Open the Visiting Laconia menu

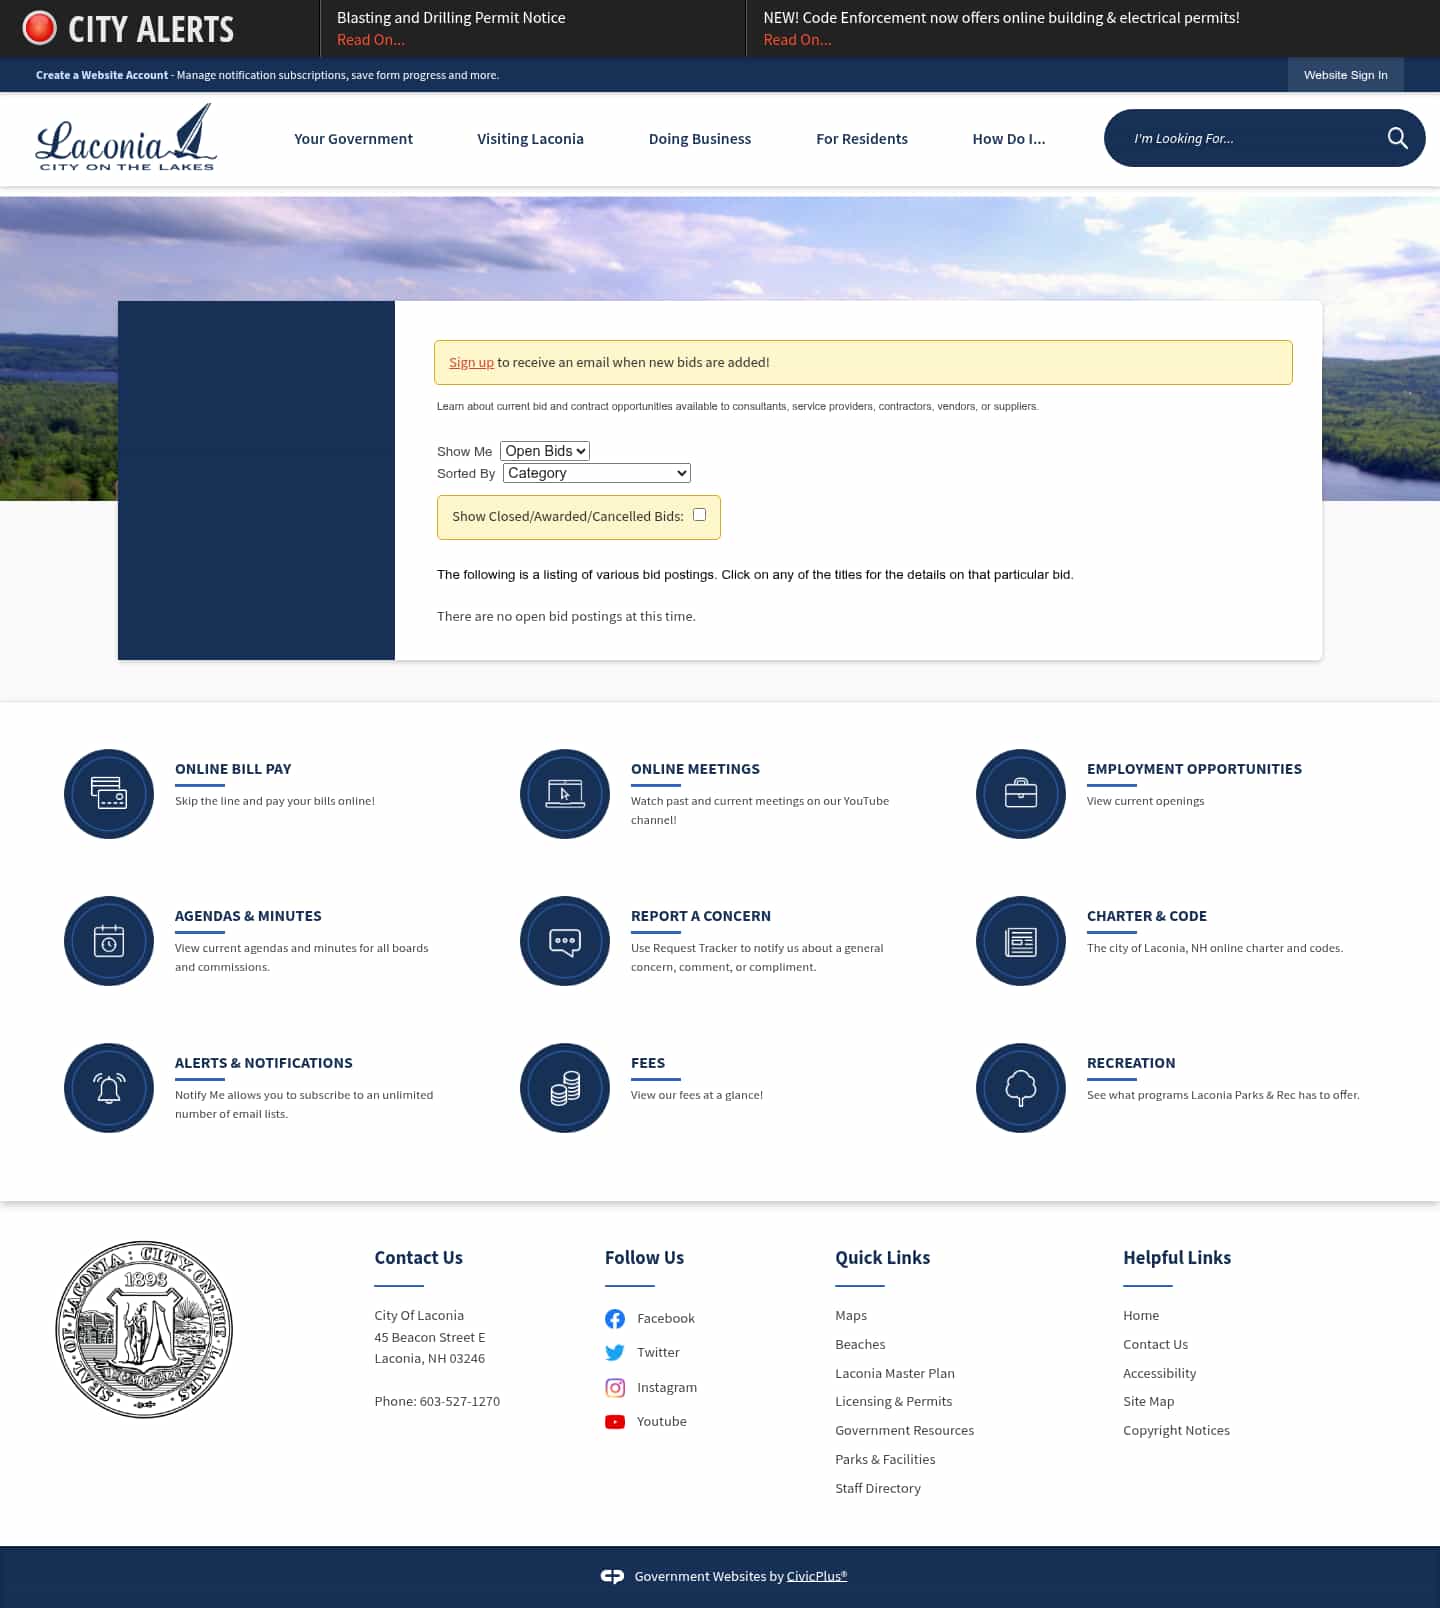[530, 139]
